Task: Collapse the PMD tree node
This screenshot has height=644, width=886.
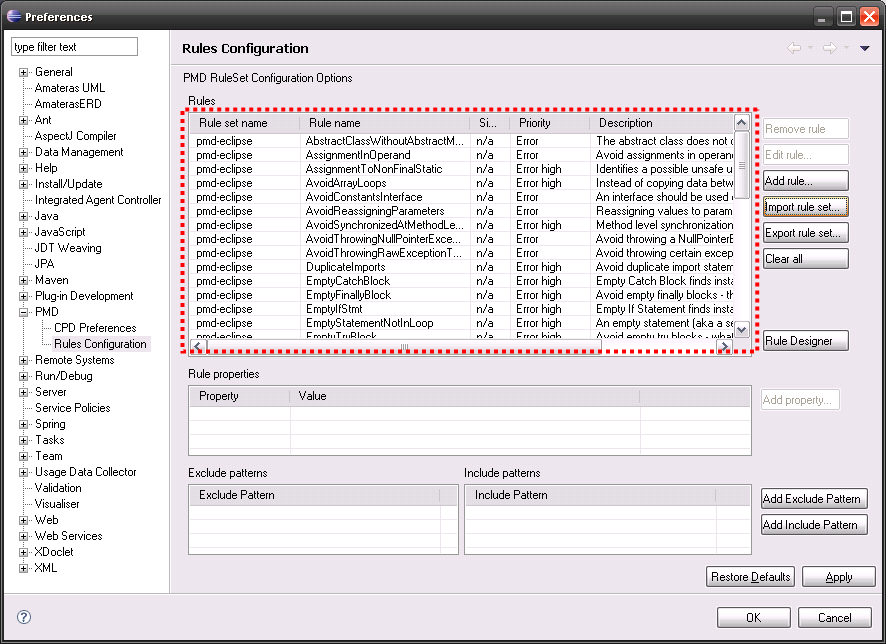Action: coord(24,312)
